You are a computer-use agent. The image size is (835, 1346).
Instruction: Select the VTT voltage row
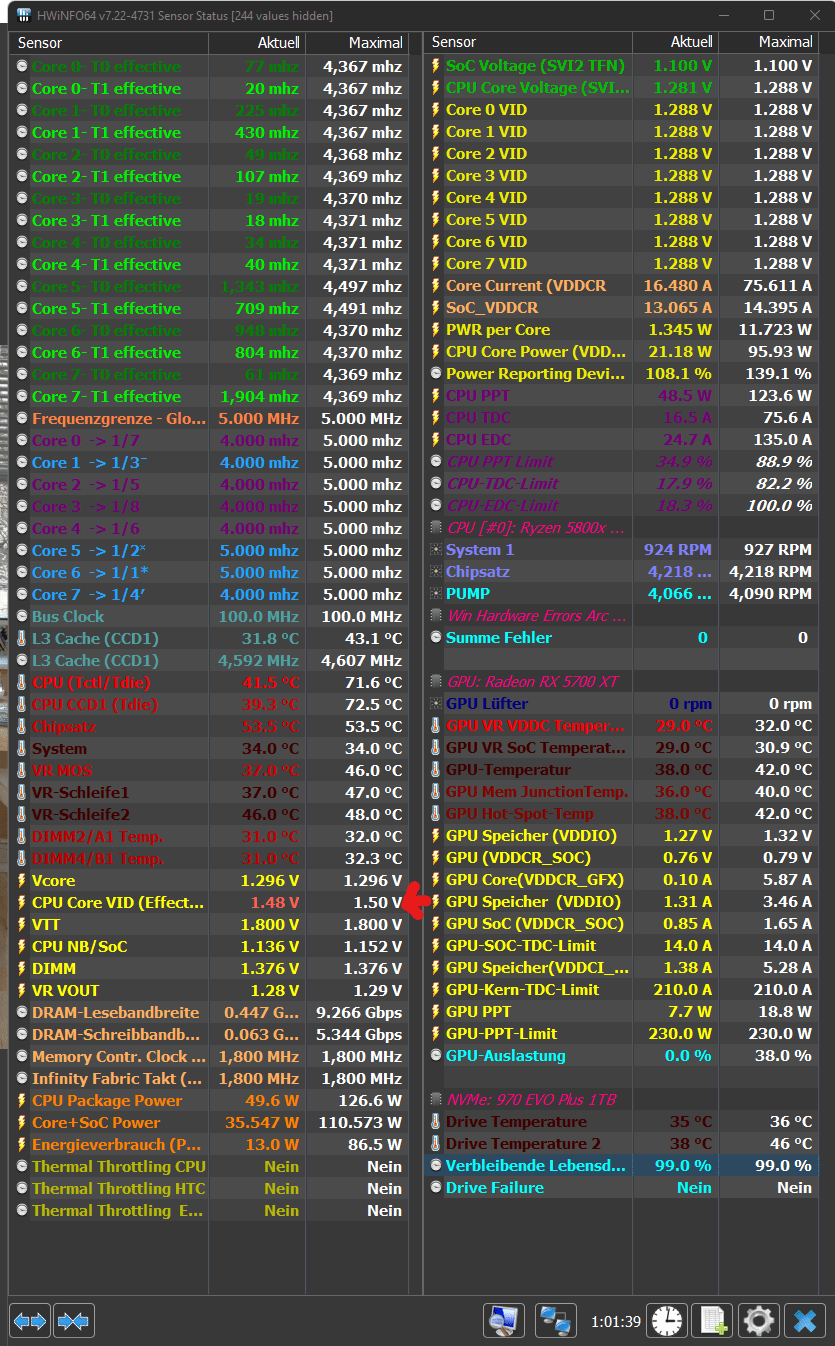210,925
